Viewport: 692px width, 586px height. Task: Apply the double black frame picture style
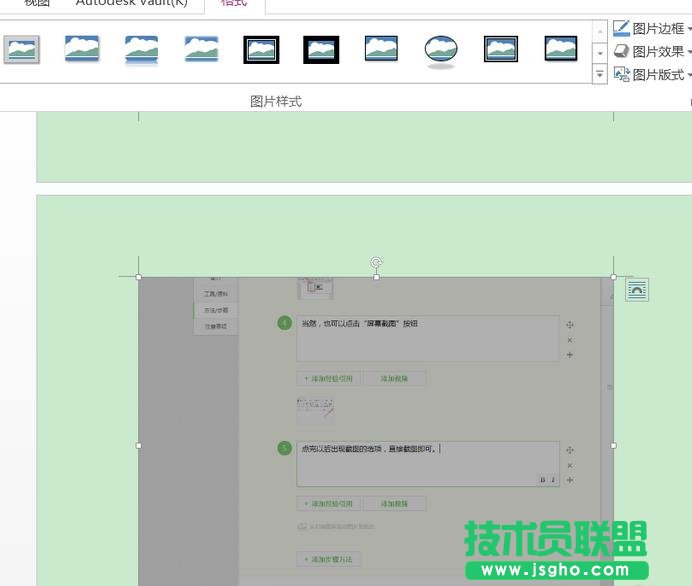pyautogui.click(x=261, y=49)
